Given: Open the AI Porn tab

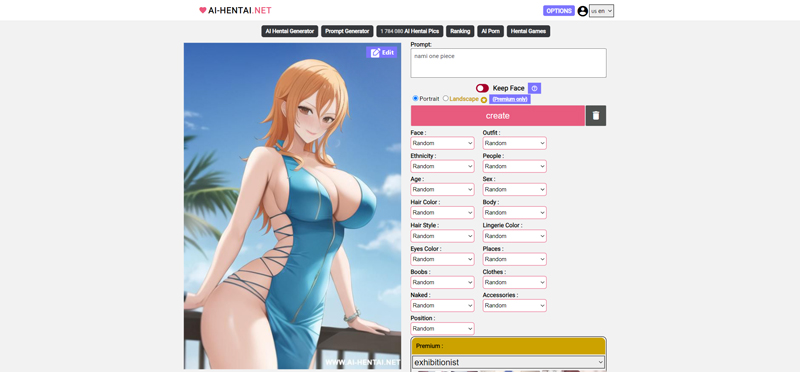Looking at the screenshot, I should 491,31.
